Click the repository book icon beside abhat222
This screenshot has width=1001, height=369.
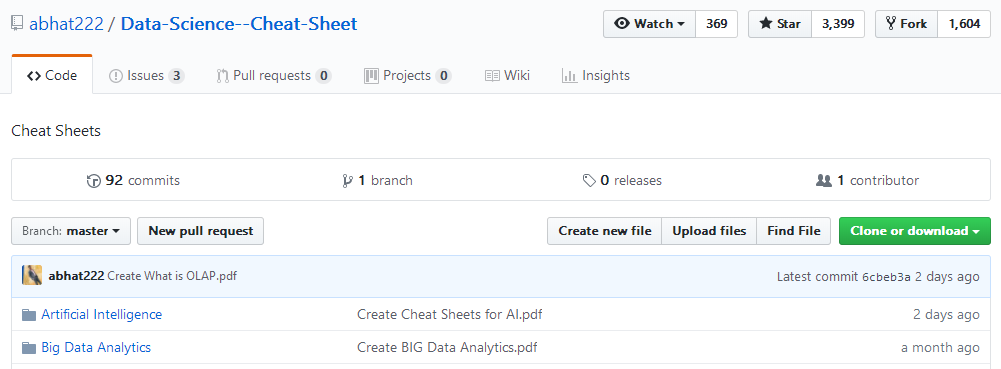(17, 24)
